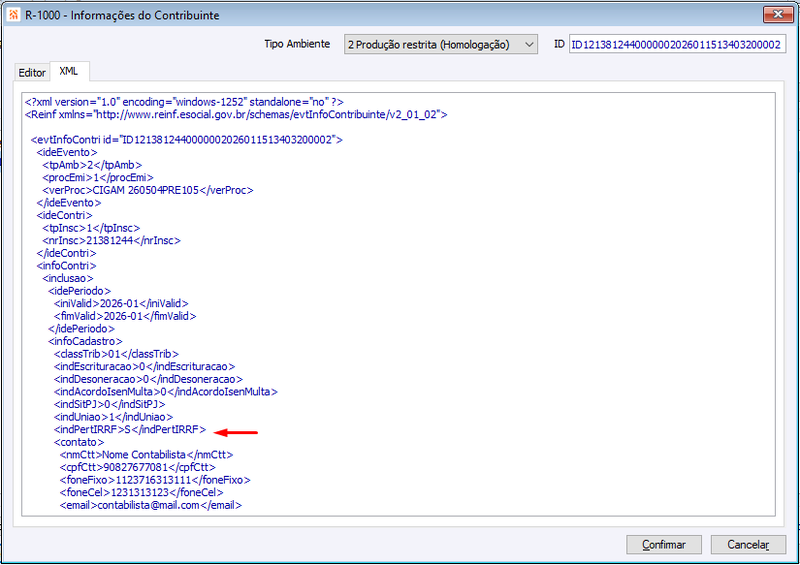The image size is (800, 565).
Task: Click the closing idePeriodo tag
Action: (x=81, y=329)
